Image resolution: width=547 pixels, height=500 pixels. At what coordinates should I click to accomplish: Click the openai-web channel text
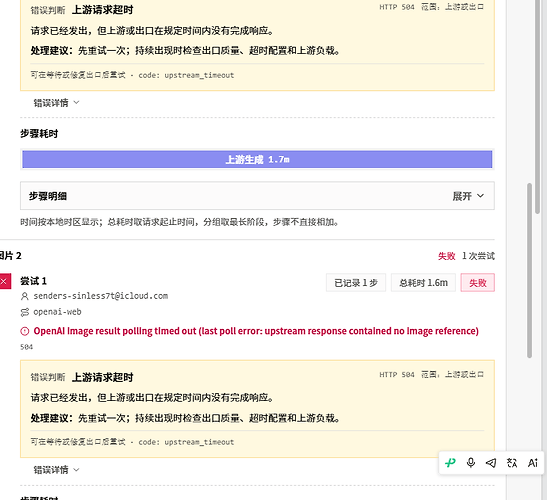click(57, 312)
